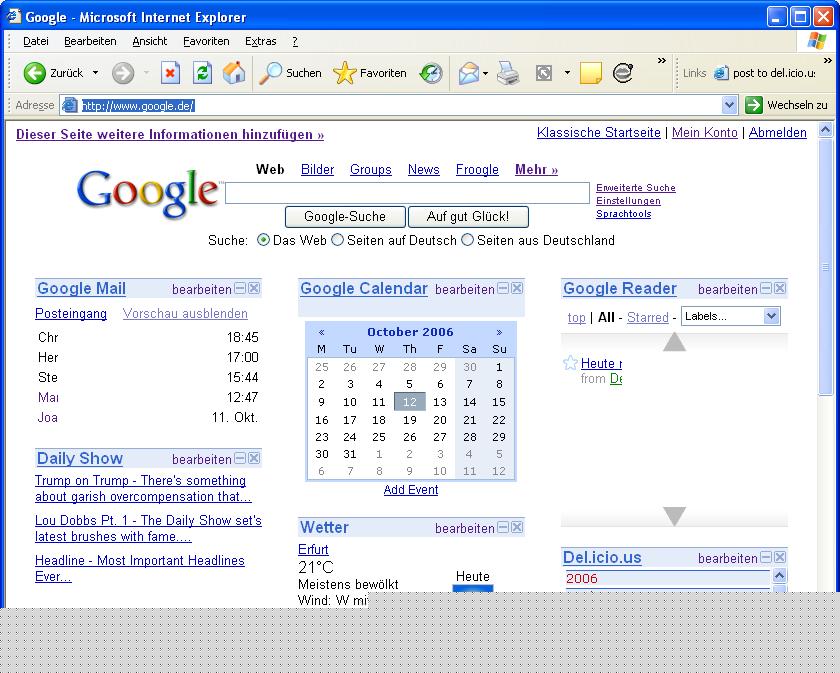Viewport: 840px width, 673px height.
Task: Click the address bar URL field
Action: 399,105
